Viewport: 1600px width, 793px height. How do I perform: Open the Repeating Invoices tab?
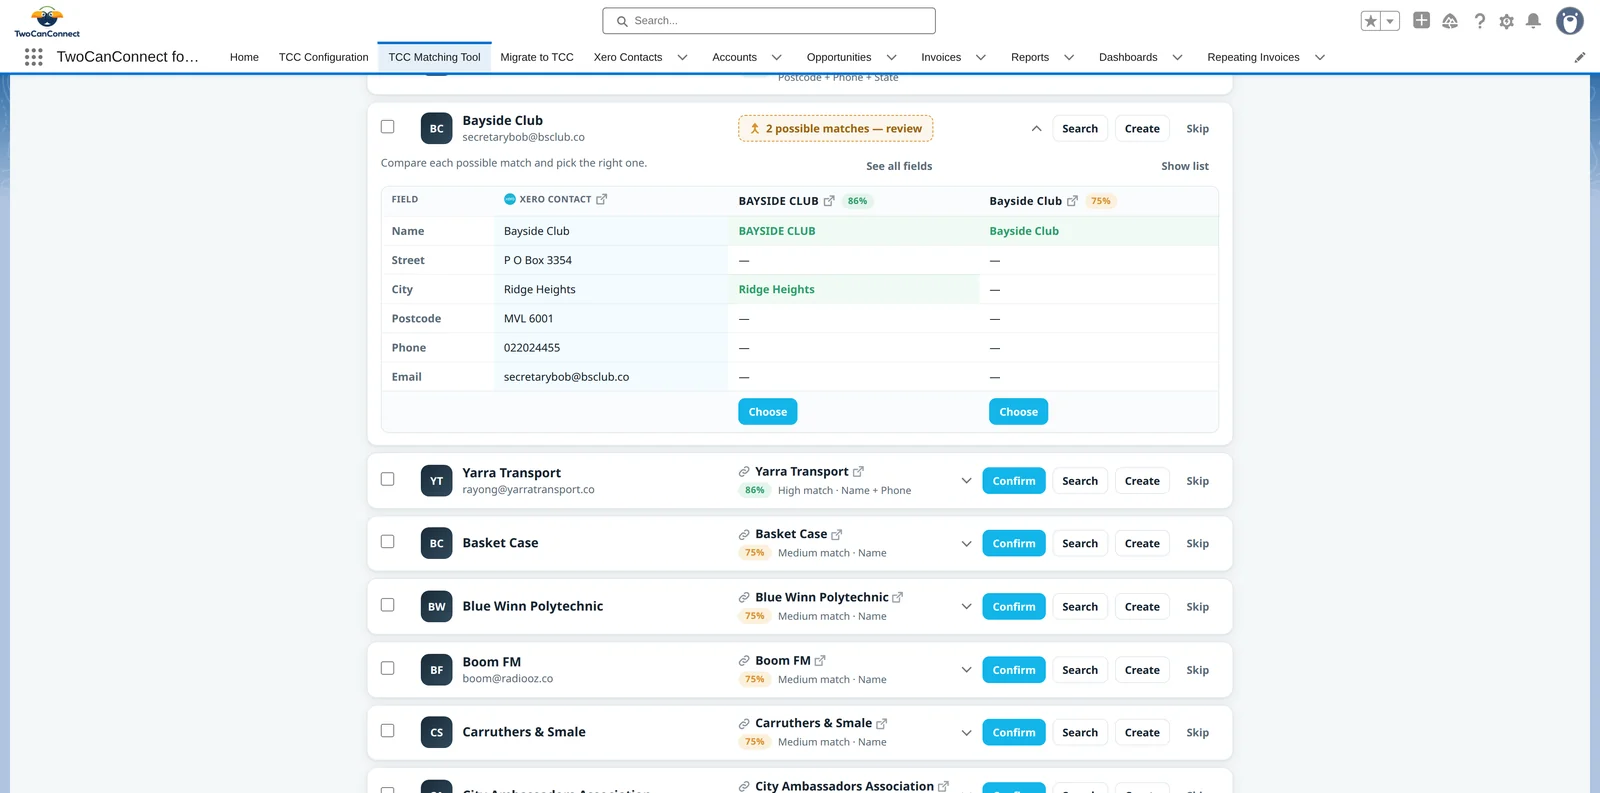click(x=1253, y=57)
